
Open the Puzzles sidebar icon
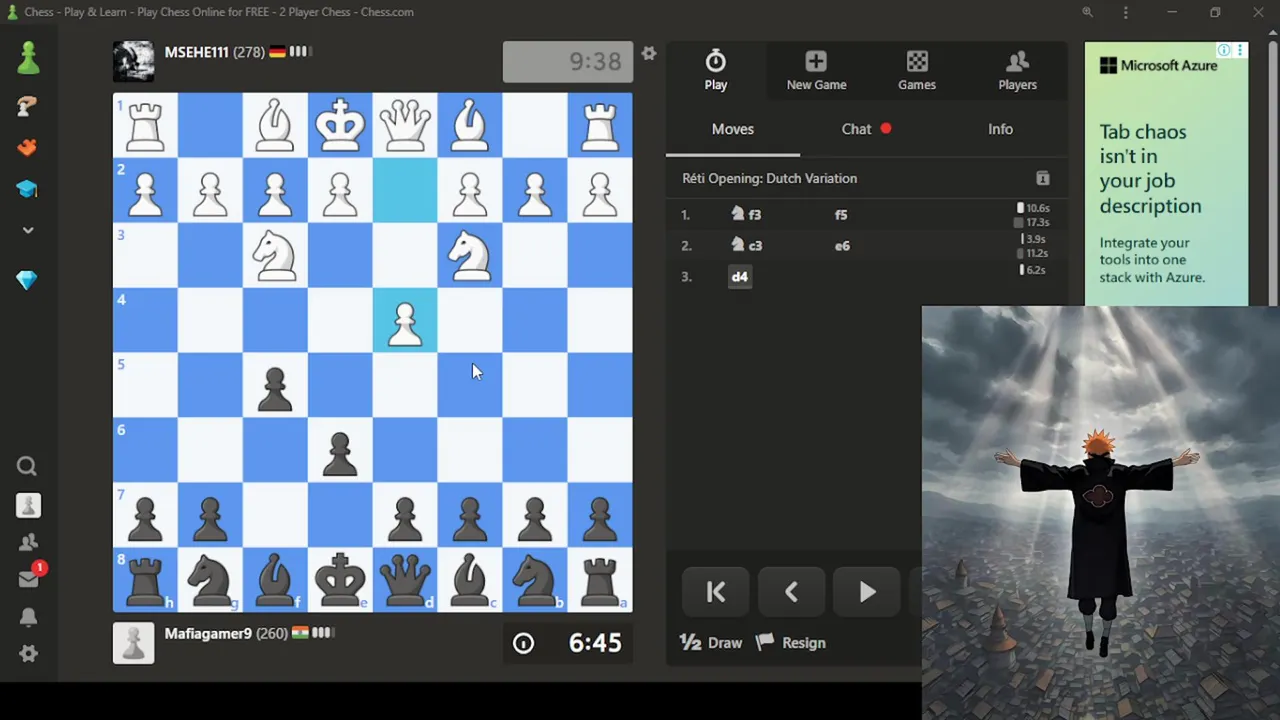point(28,147)
